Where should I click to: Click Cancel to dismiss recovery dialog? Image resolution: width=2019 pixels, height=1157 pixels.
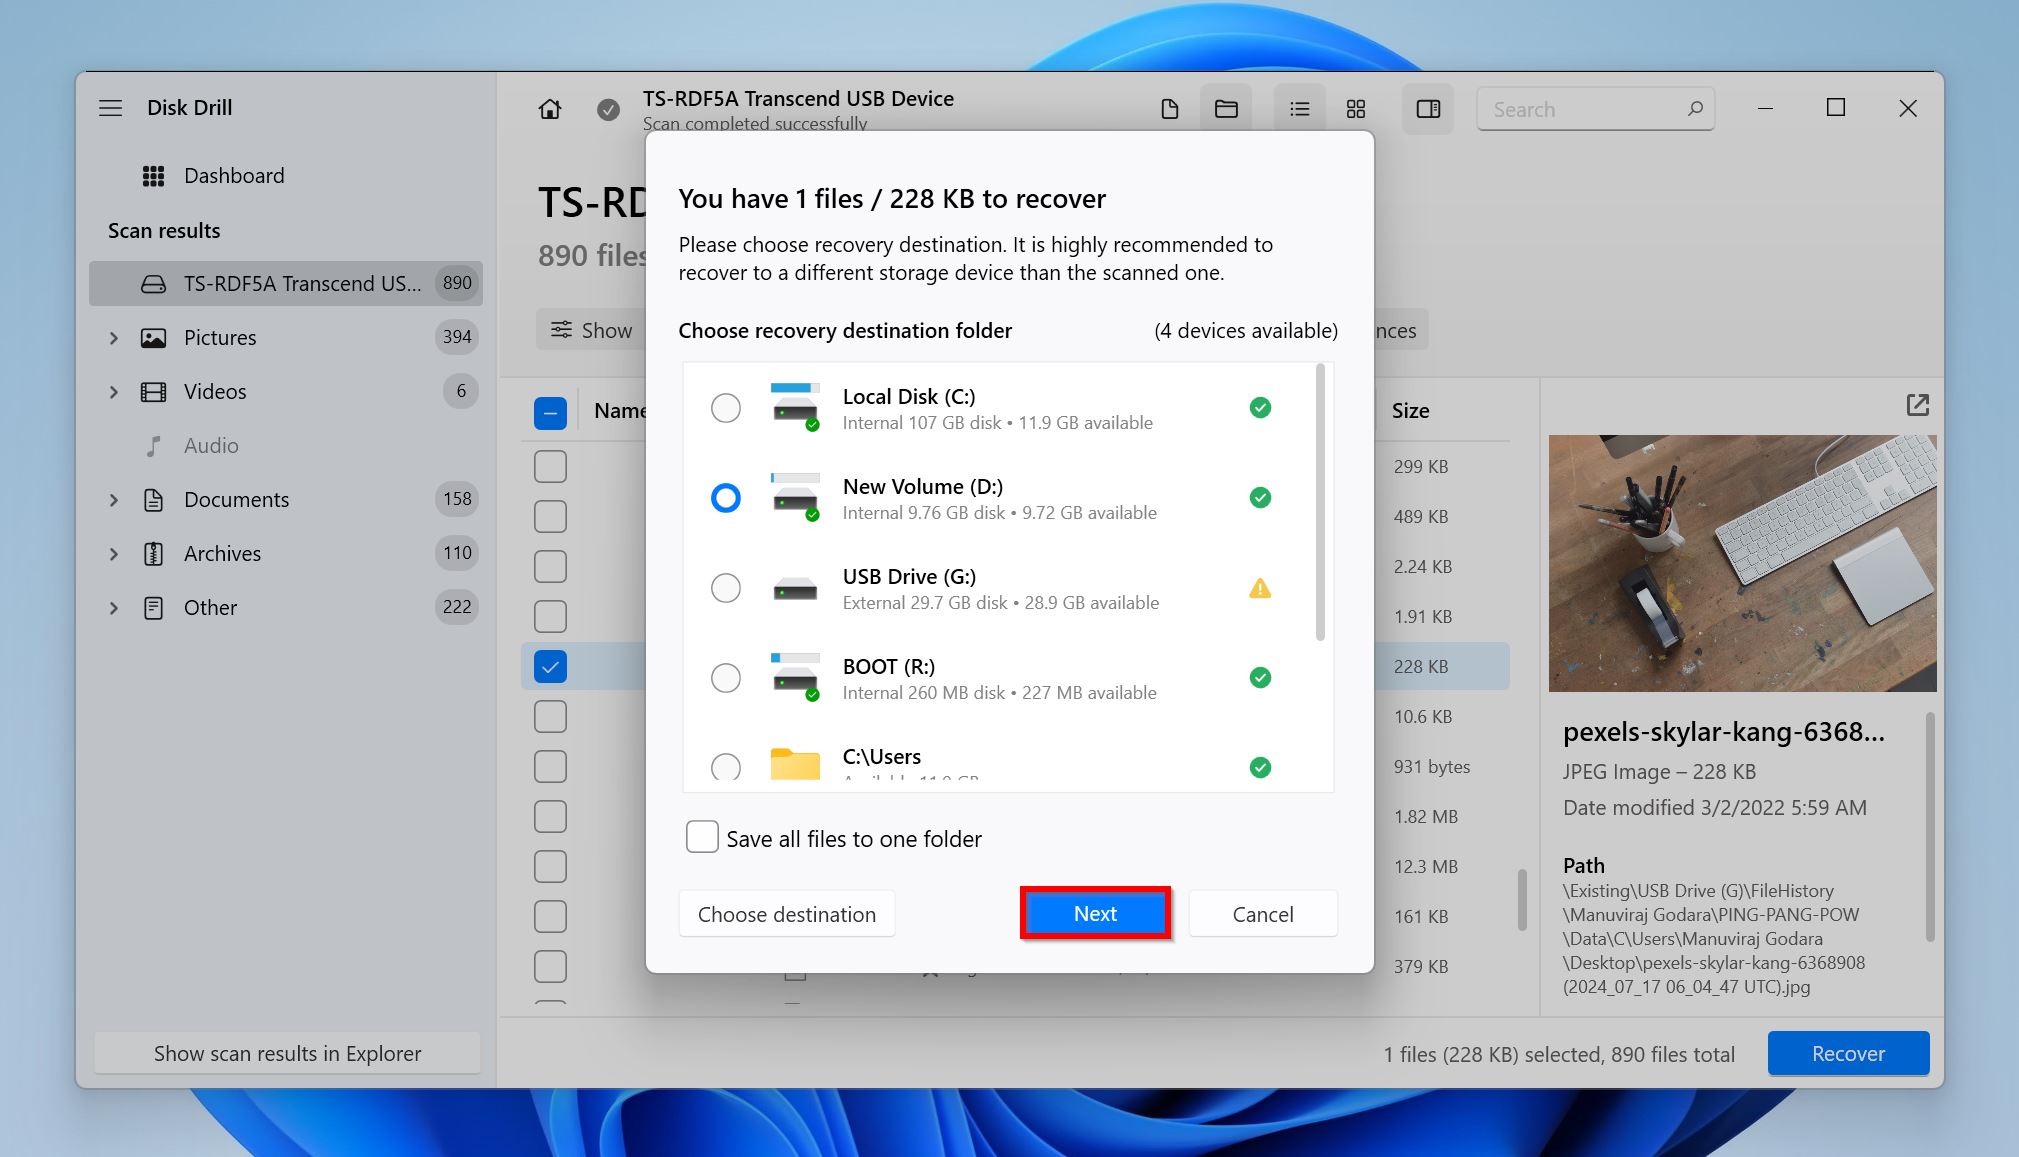(1263, 913)
